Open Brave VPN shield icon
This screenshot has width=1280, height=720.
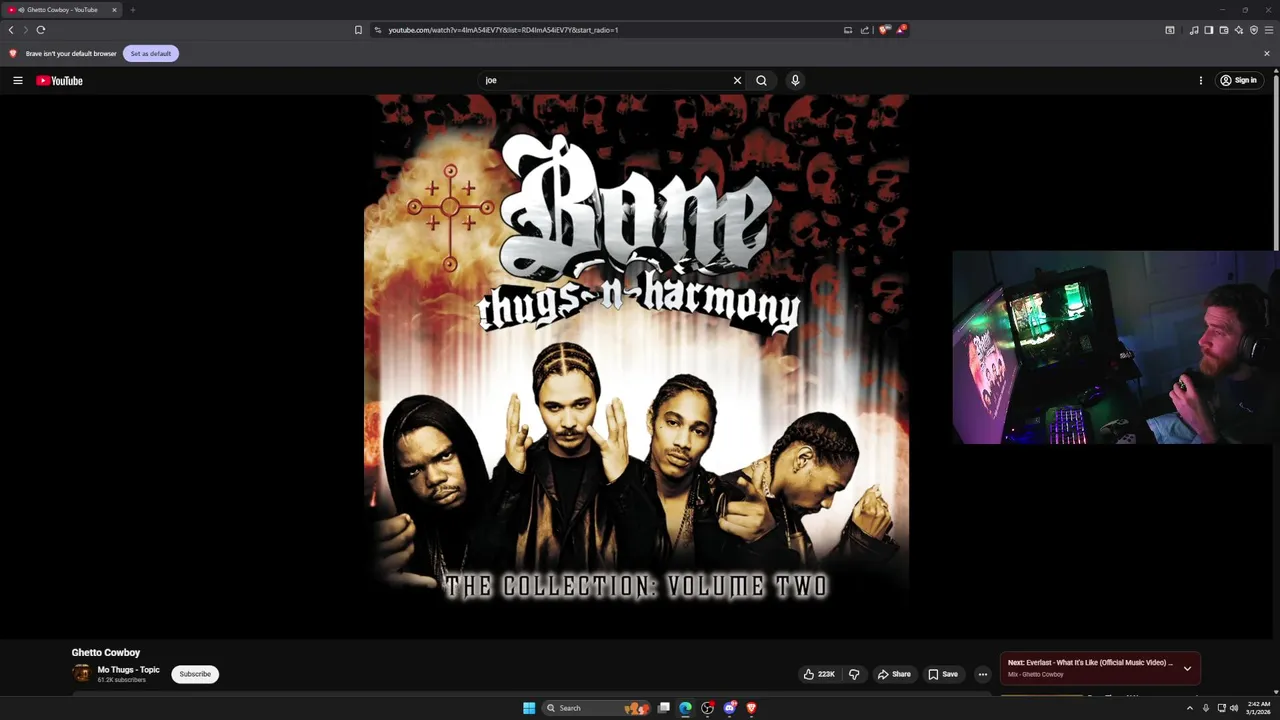tap(1253, 30)
